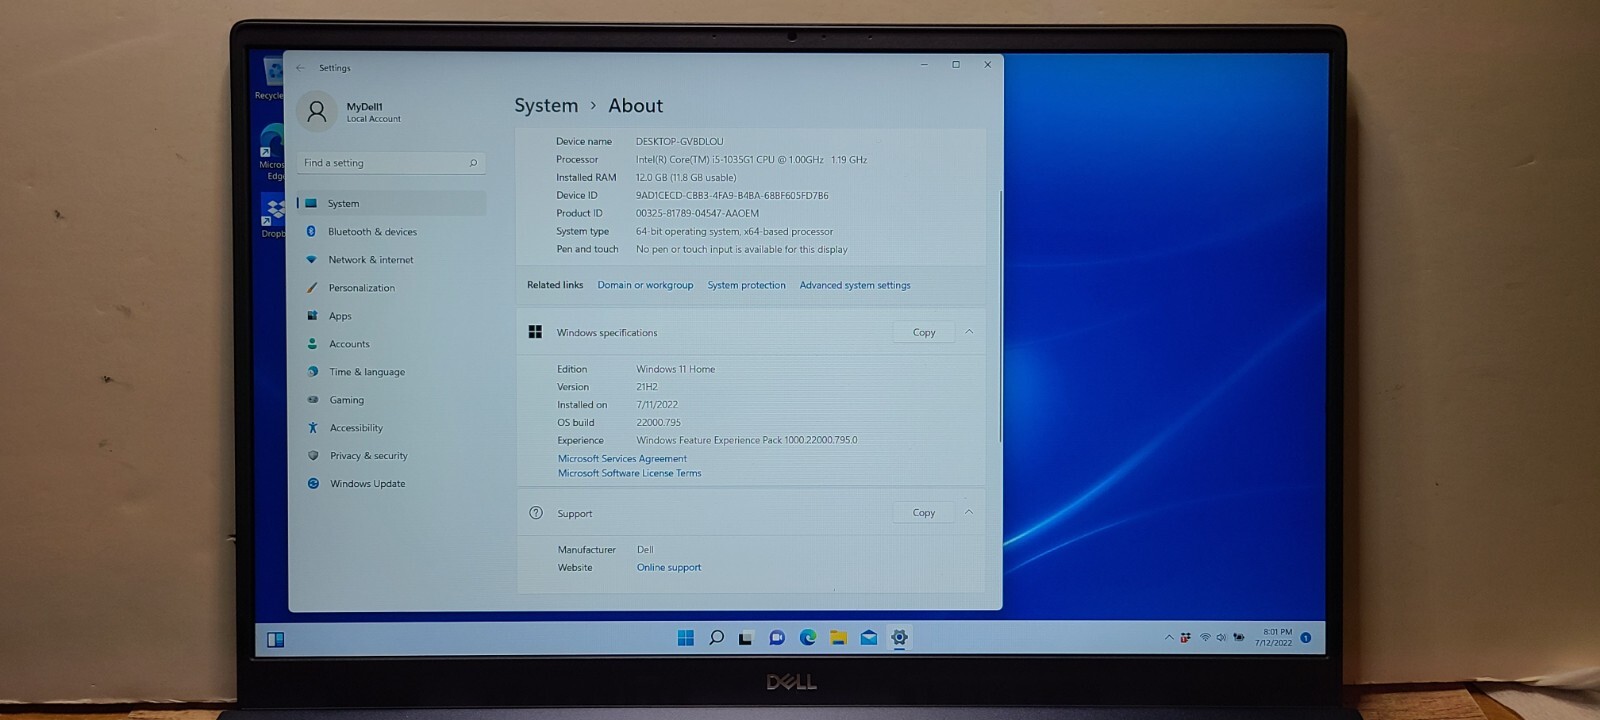Open the Domain or workgroup link
Image resolution: width=1600 pixels, height=720 pixels.
point(645,285)
